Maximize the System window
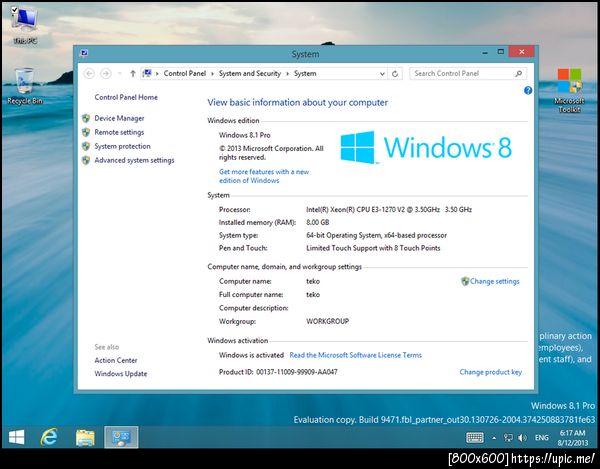This screenshot has width=600, height=469. (501, 52)
